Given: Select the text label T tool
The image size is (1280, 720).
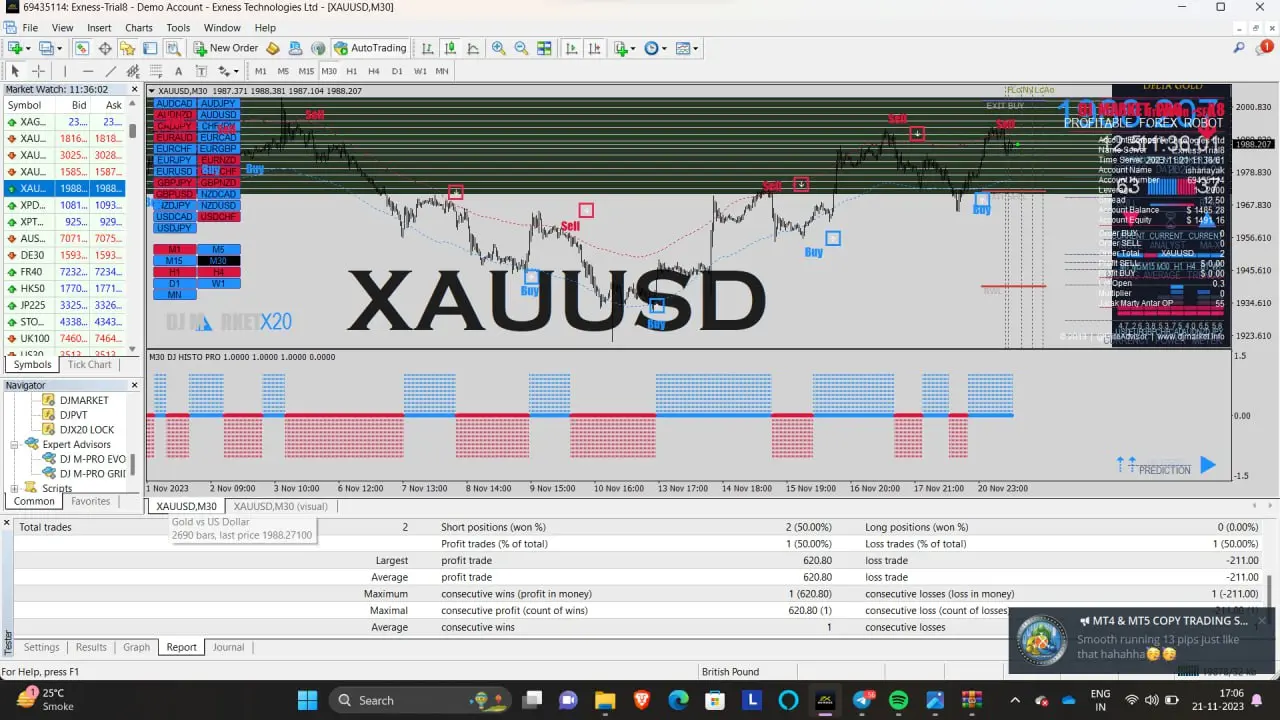Looking at the screenshot, I should 201,71.
